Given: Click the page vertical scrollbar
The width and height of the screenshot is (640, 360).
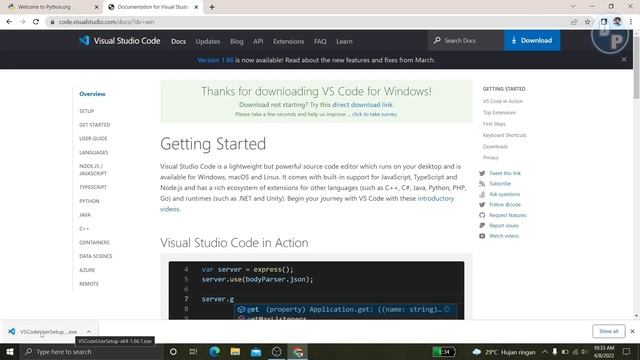Looking at the screenshot, I should (636, 67).
